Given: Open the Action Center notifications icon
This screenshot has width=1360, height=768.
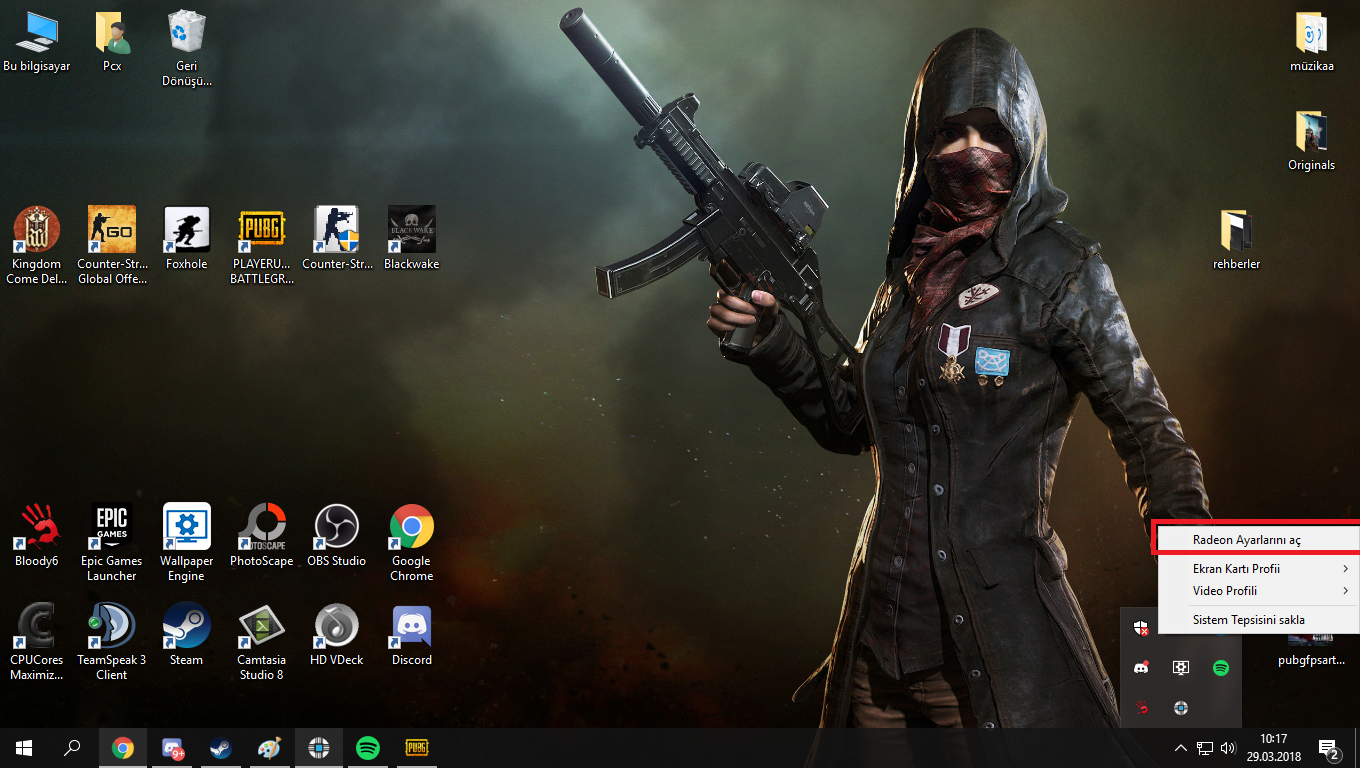Looking at the screenshot, I should click(1329, 748).
